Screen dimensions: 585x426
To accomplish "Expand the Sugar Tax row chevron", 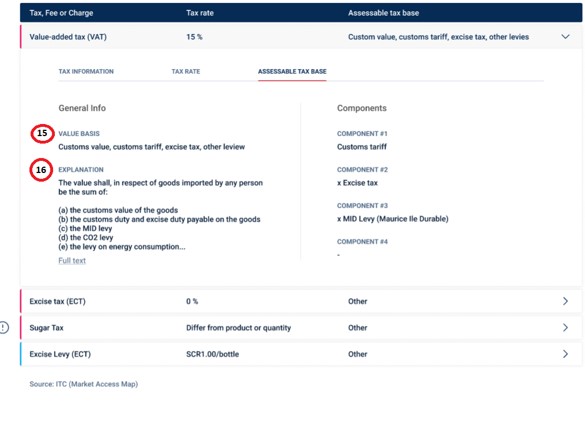I will tap(565, 328).
